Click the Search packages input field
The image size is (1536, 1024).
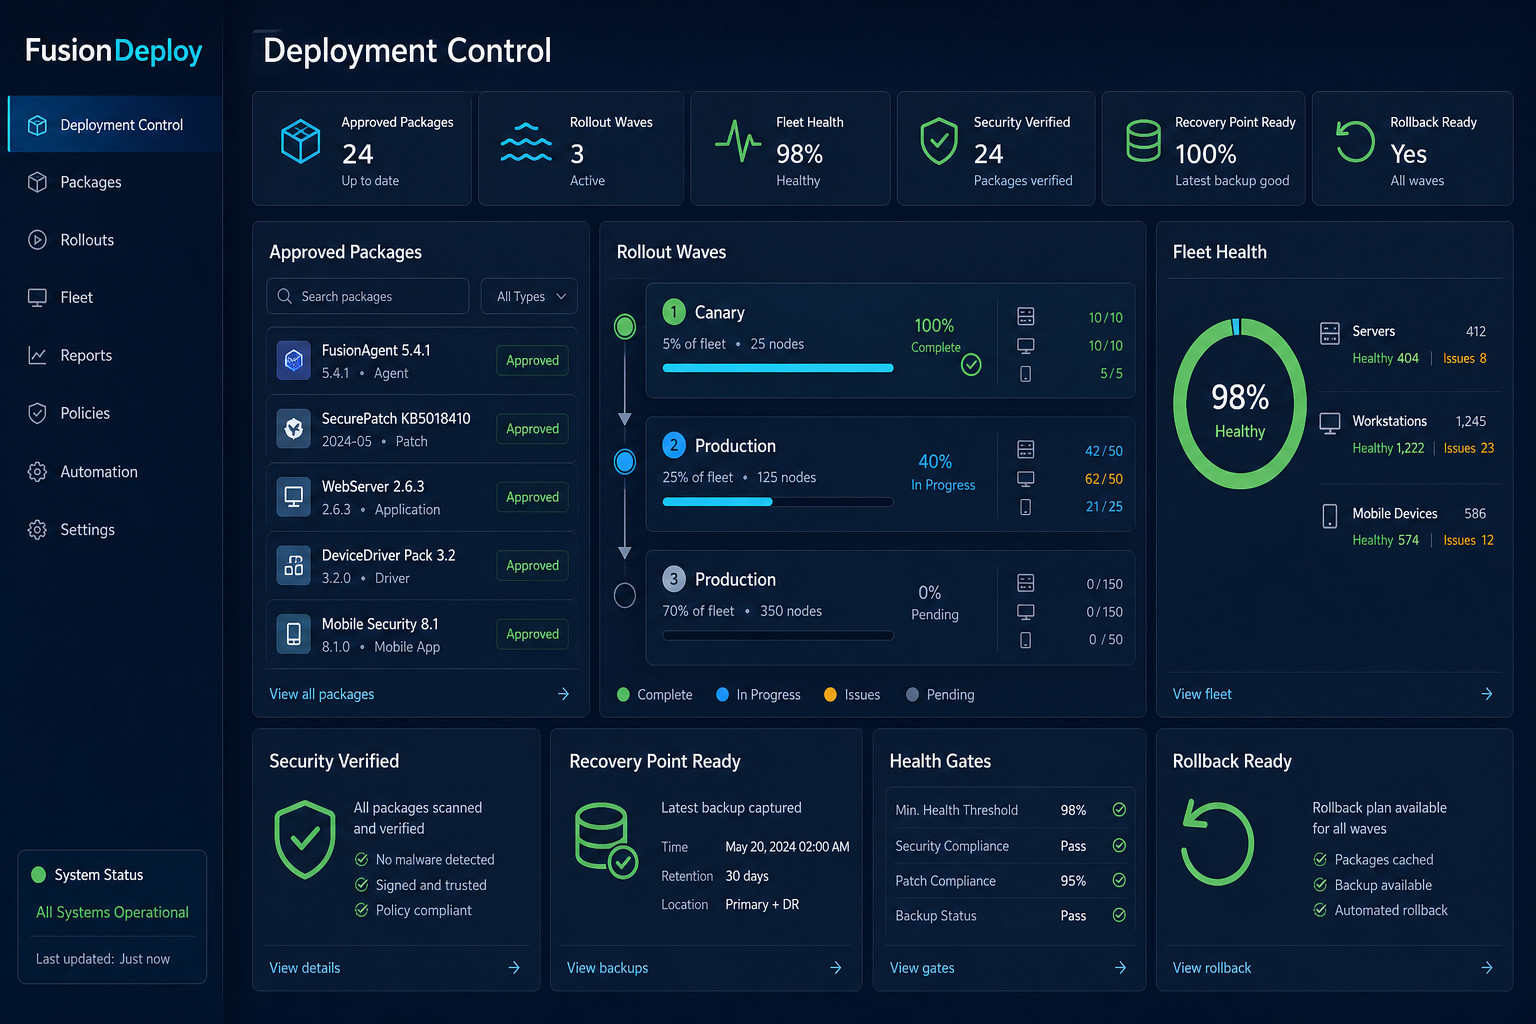tap(367, 296)
